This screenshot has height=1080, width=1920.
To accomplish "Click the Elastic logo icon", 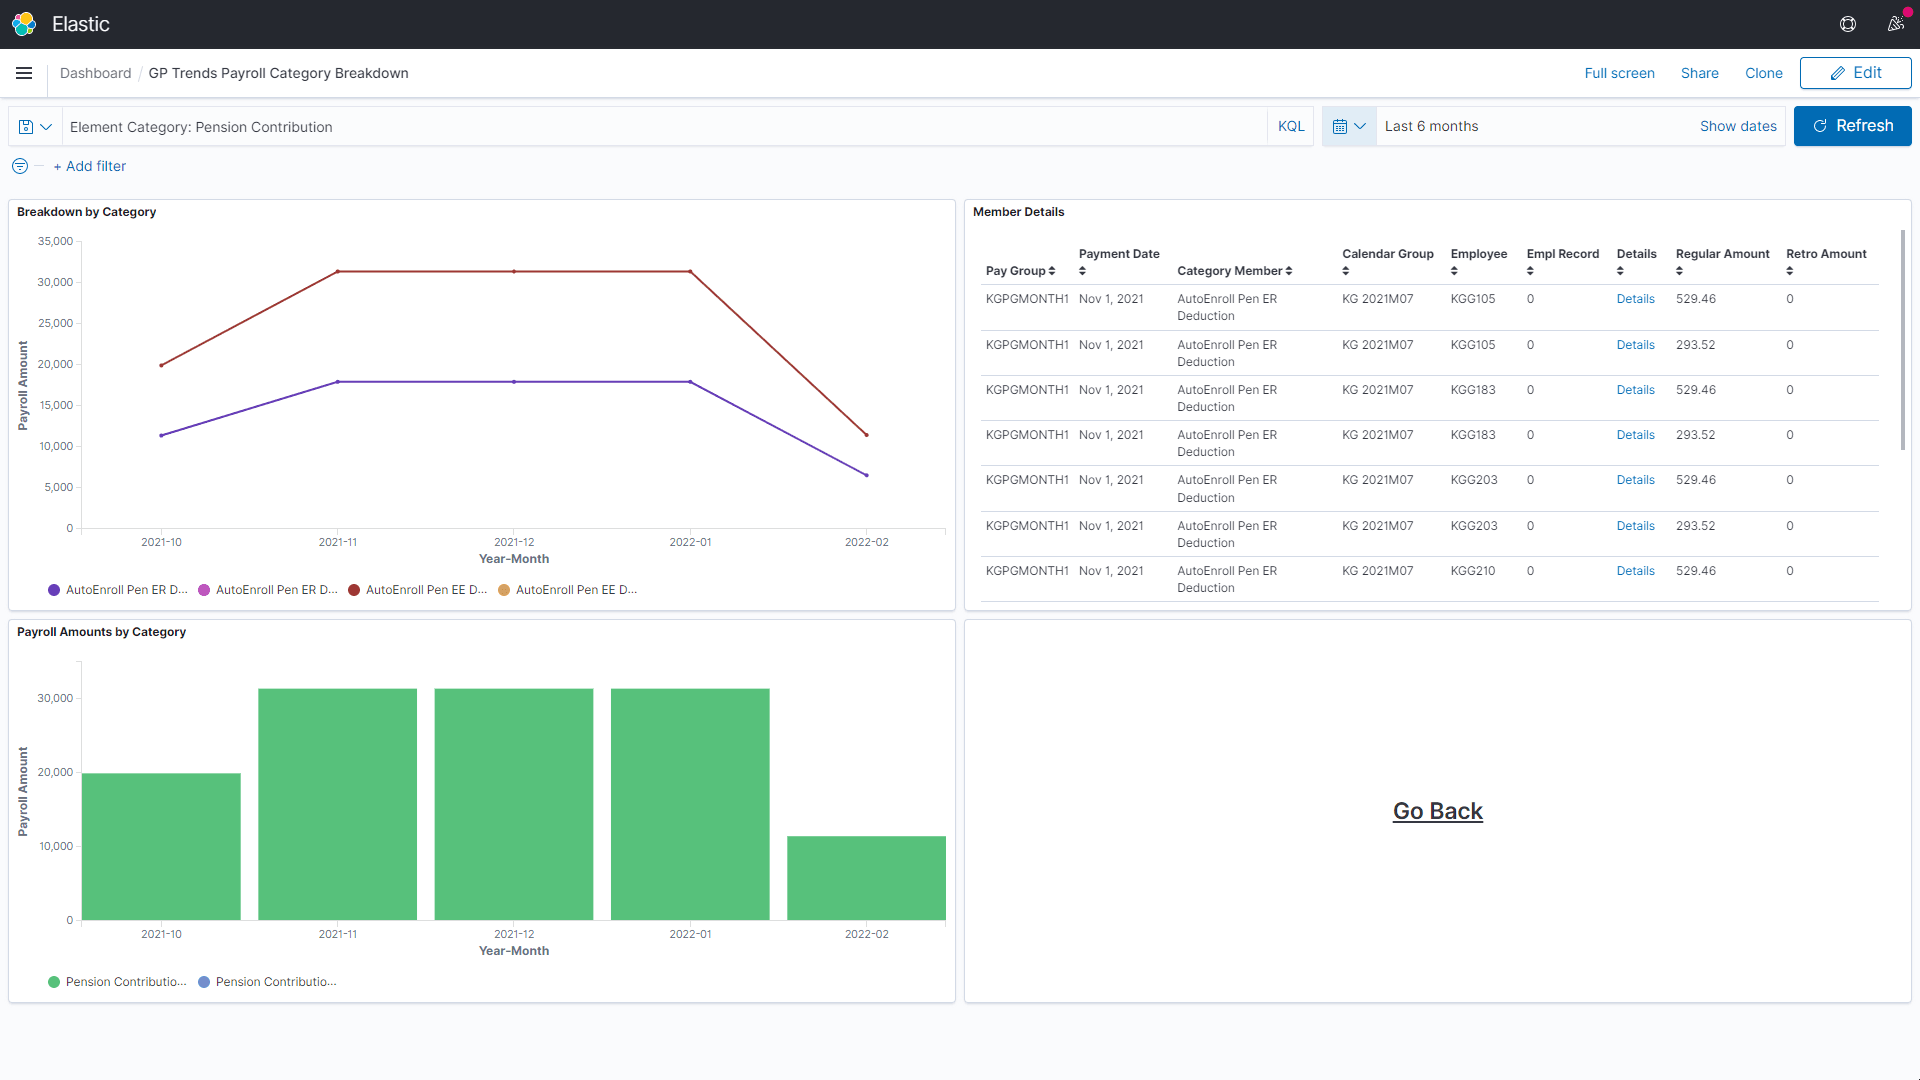I will click(x=24, y=24).
